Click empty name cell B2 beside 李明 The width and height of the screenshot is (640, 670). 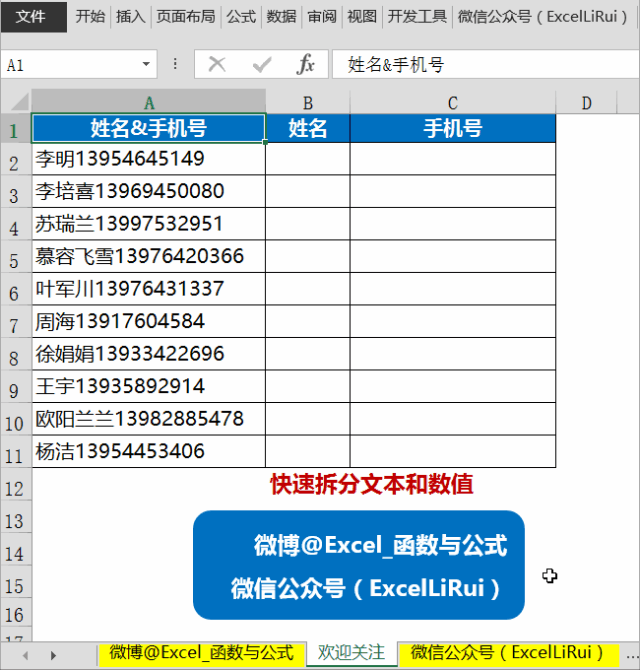pos(308,159)
